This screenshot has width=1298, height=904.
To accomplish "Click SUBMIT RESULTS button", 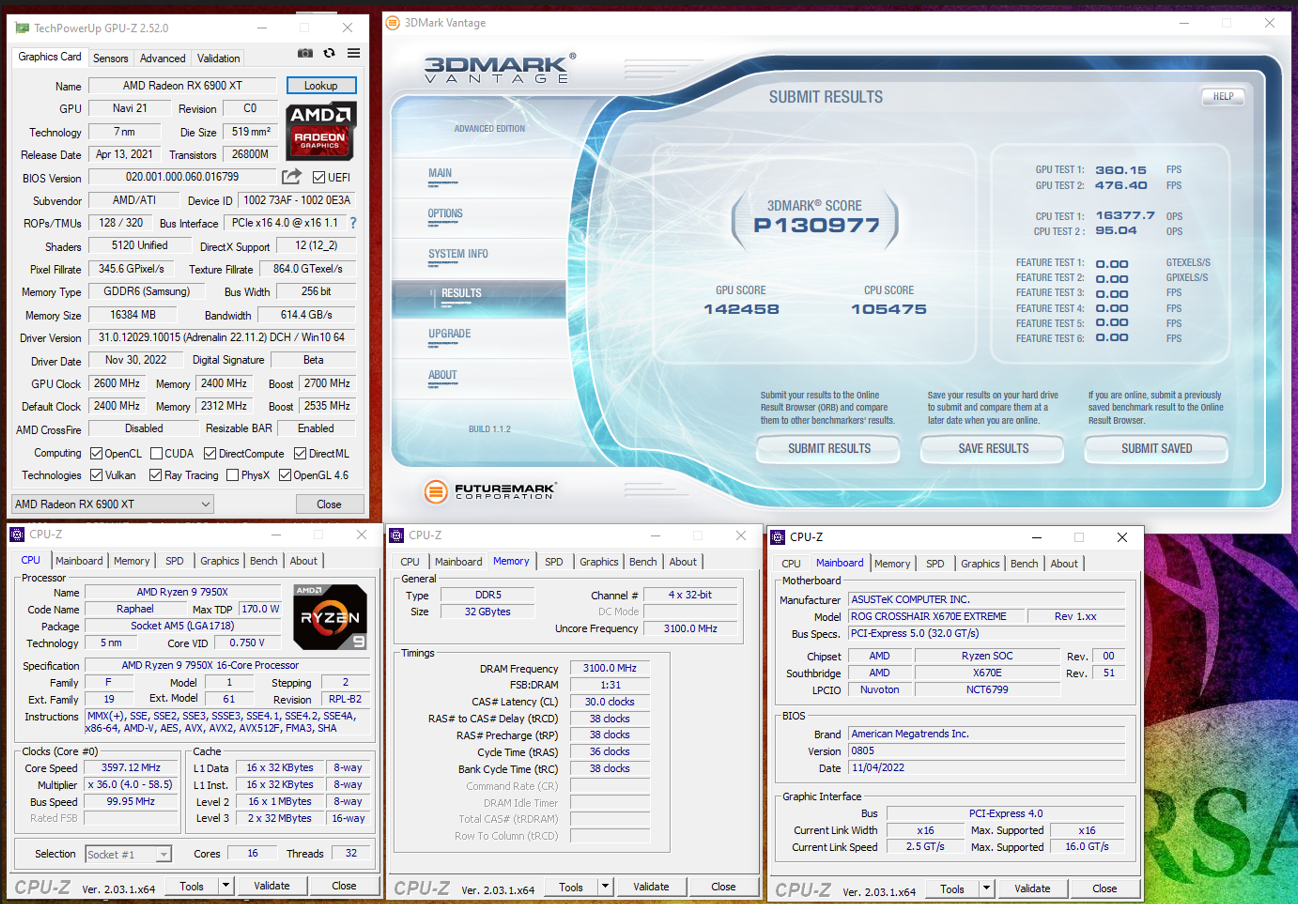I will point(828,449).
